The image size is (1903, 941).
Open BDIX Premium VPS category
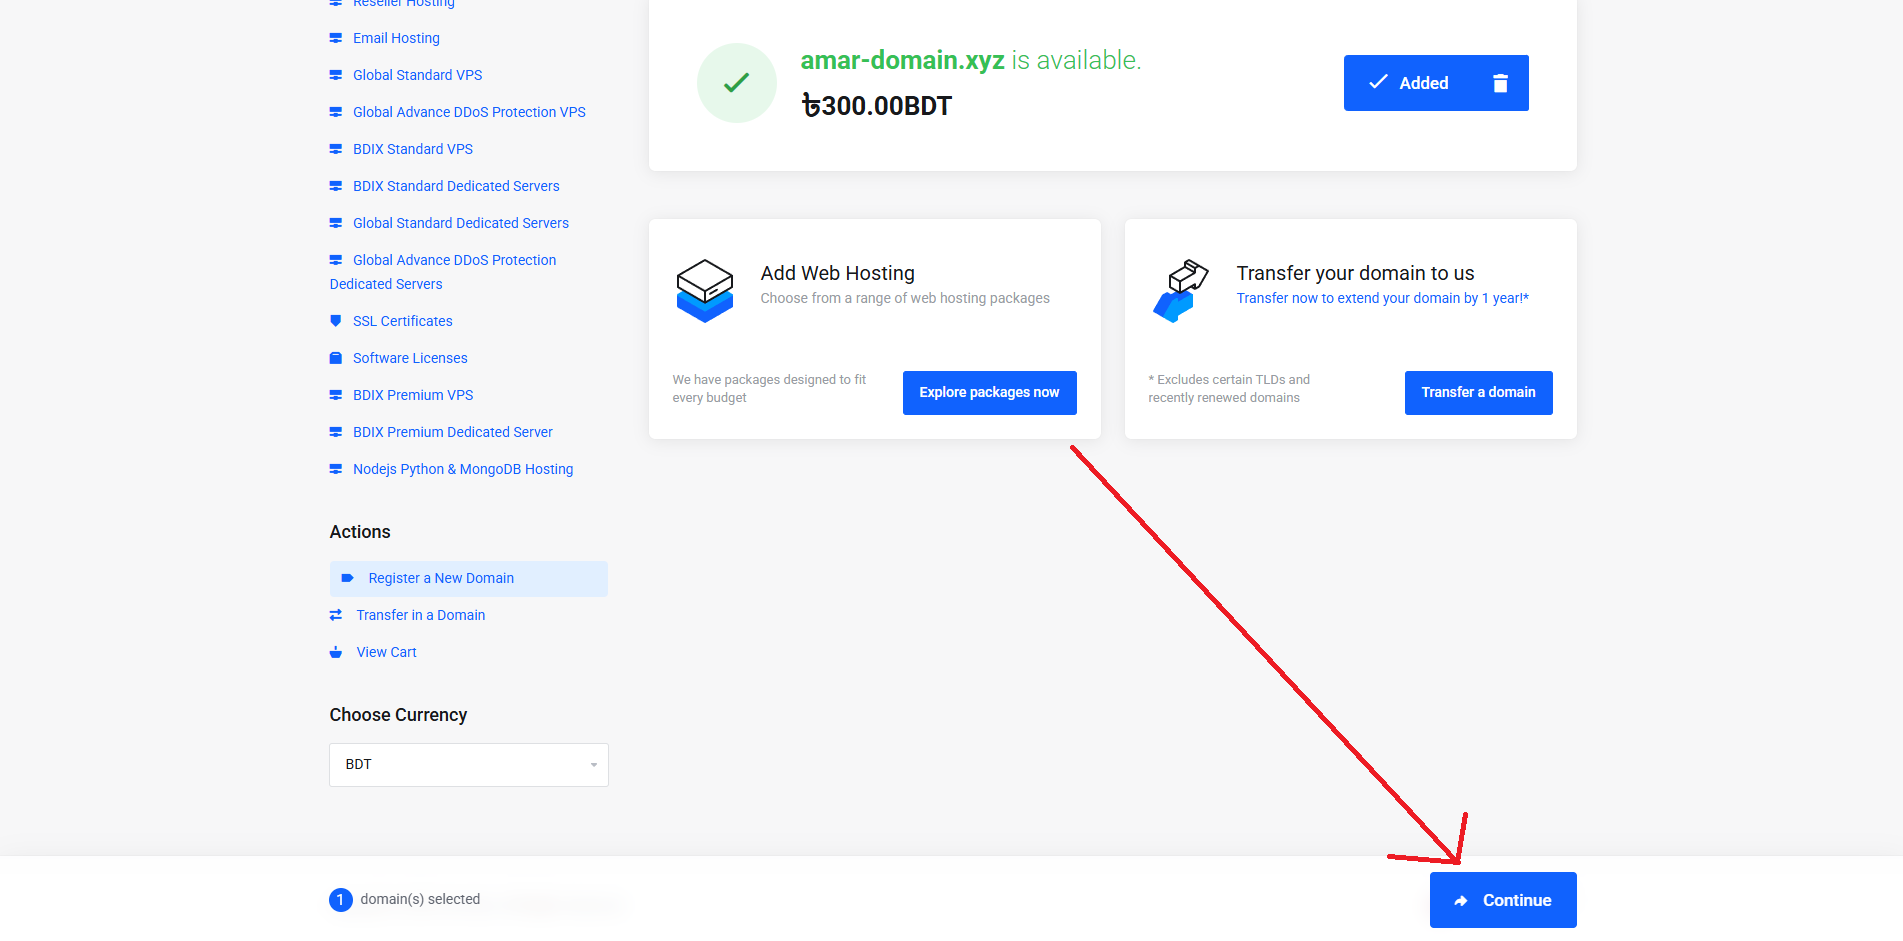click(x=413, y=395)
